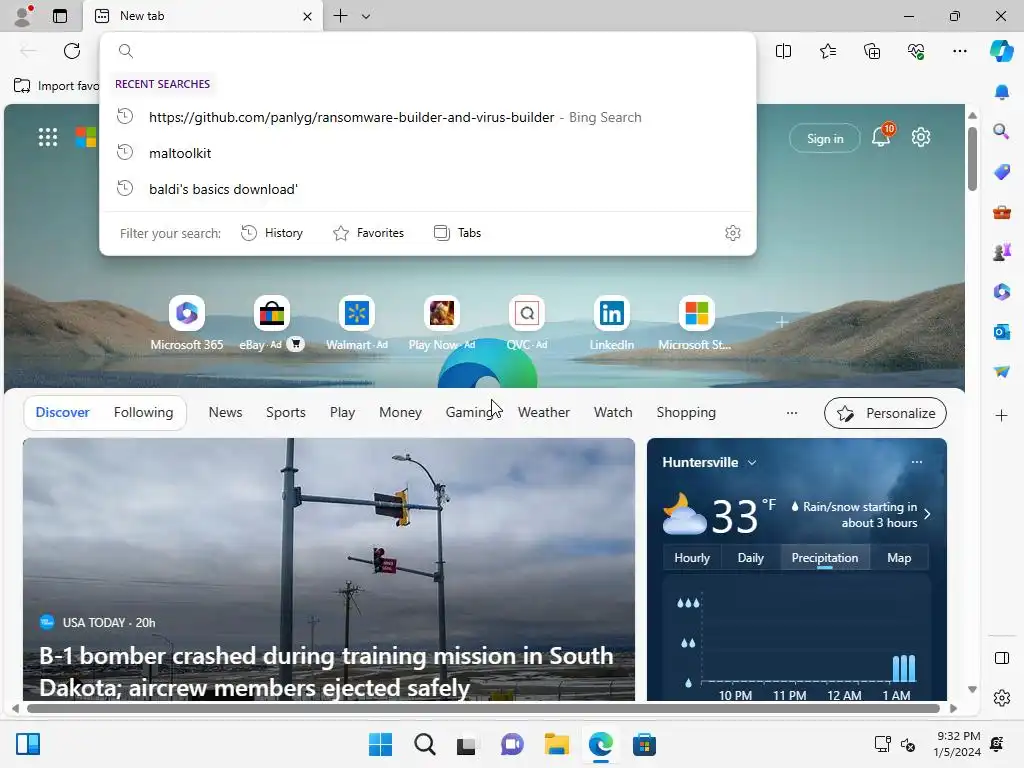Switch to the Discover tab

[x=63, y=412]
